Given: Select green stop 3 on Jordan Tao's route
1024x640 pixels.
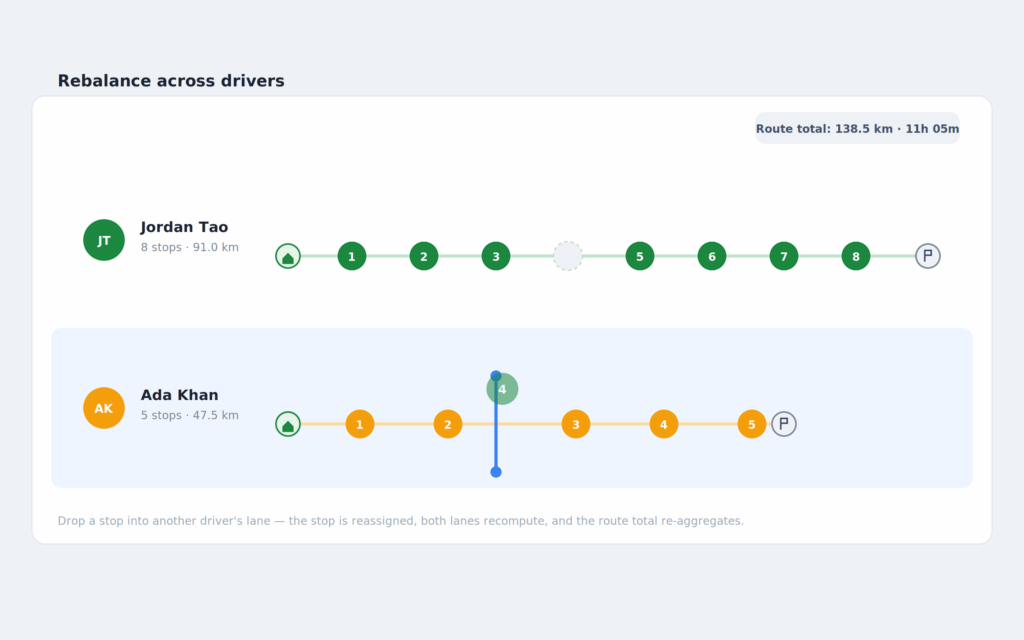Looking at the screenshot, I should (496, 256).
